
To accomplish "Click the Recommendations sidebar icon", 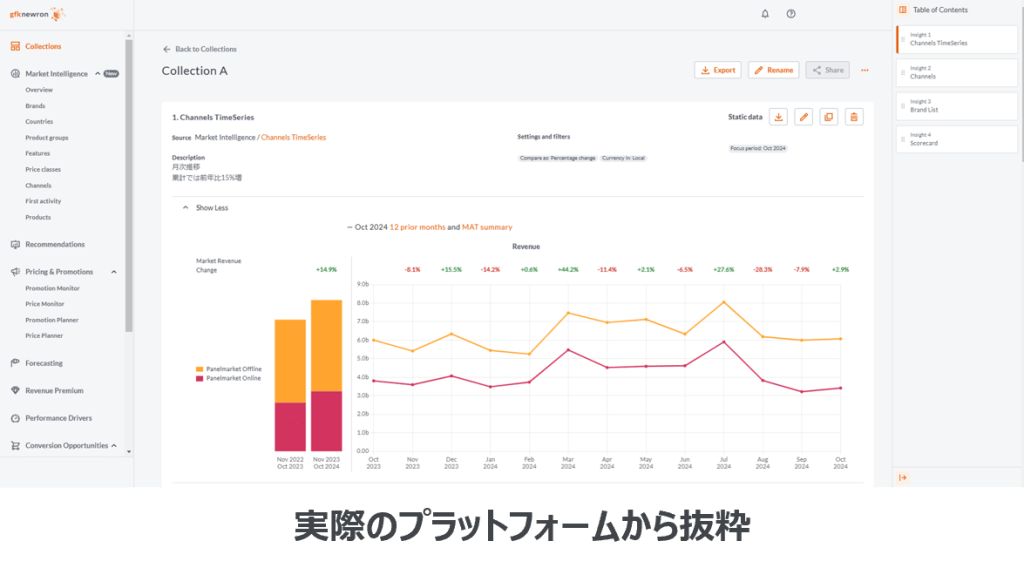I will pyautogui.click(x=15, y=244).
